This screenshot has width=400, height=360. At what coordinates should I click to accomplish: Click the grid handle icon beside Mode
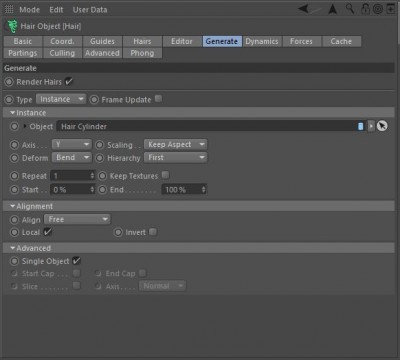coord(9,9)
